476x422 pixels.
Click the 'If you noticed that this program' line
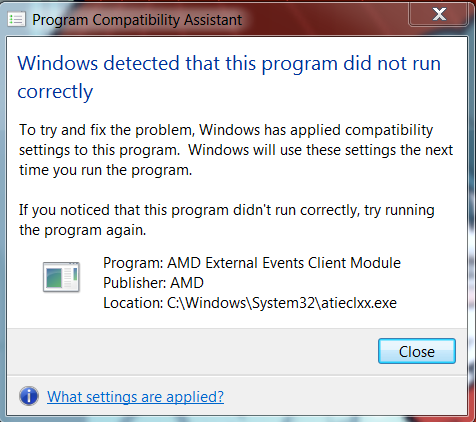pyautogui.click(x=227, y=210)
